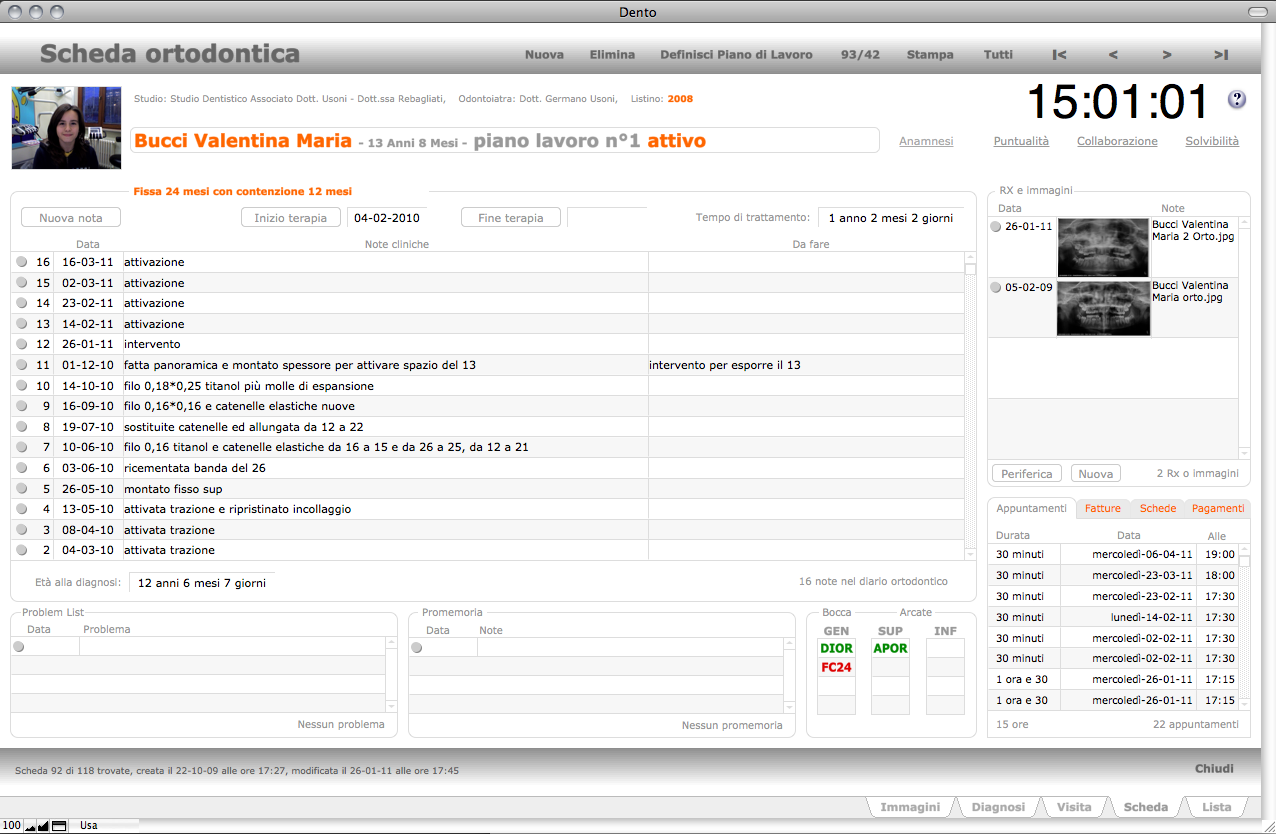Click the Periferica button under RX

1027,474
